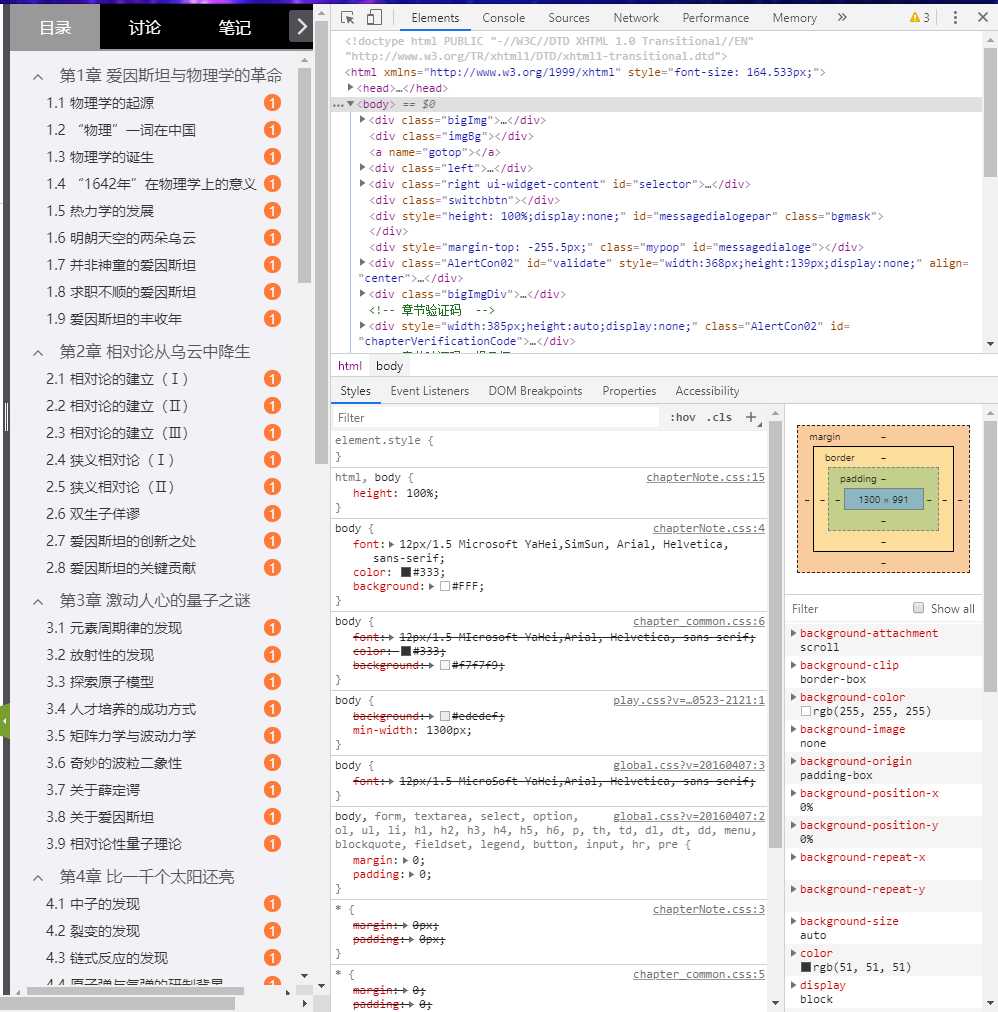Open the Memory tab
998x1012 pixels.
[x=795, y=18]
